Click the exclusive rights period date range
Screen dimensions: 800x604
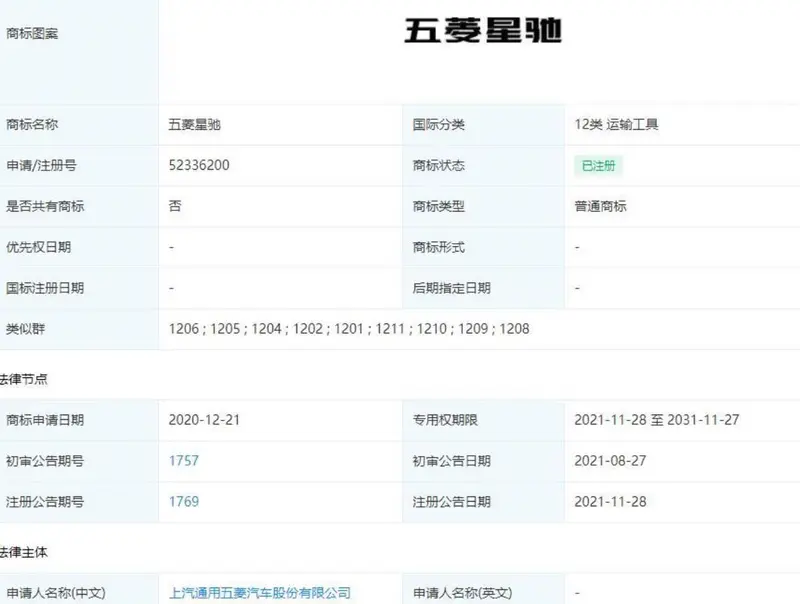pos(656,420)
